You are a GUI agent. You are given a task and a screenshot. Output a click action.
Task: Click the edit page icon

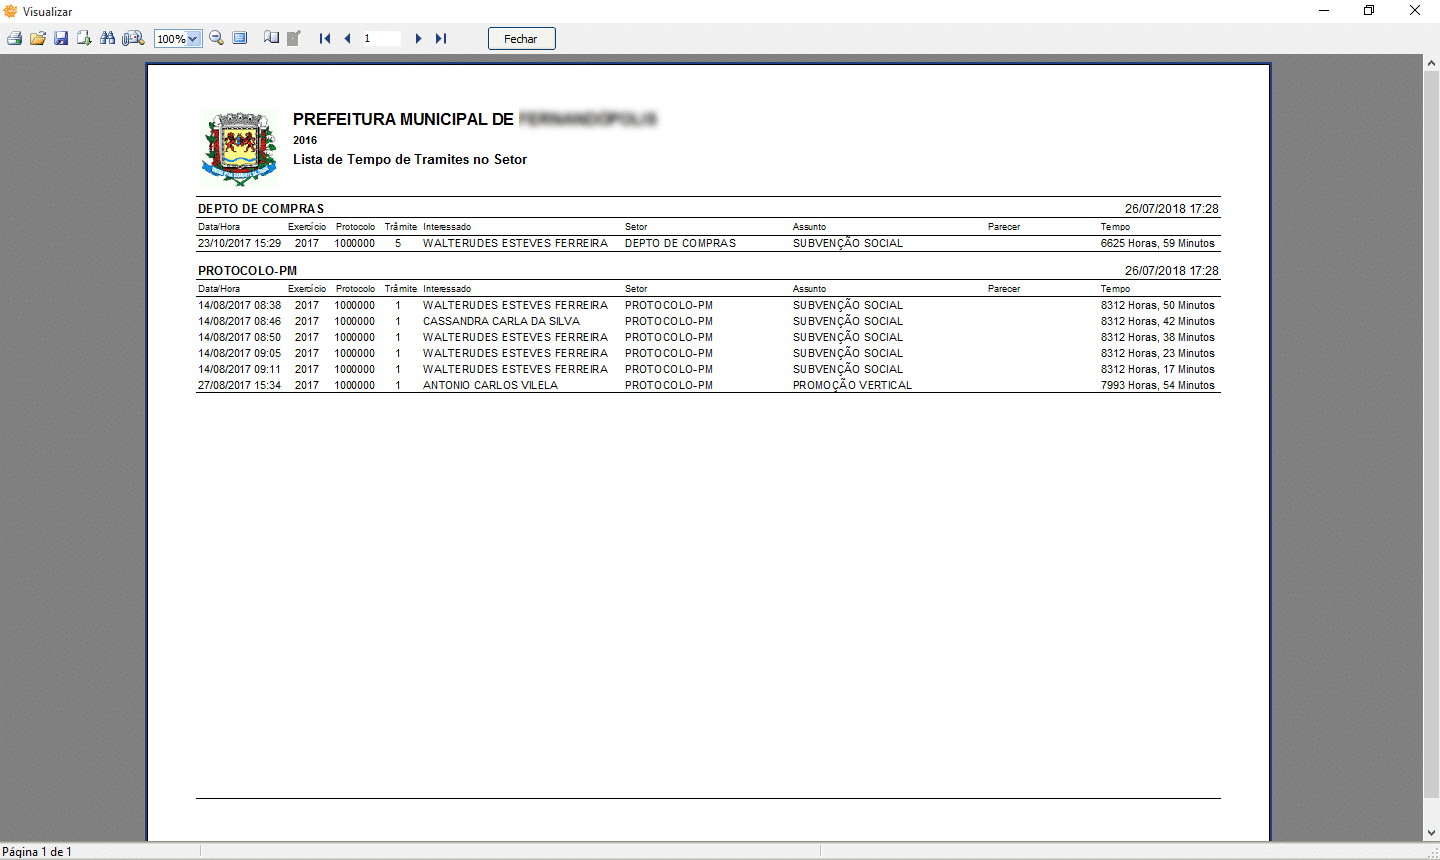coord(294,39)
